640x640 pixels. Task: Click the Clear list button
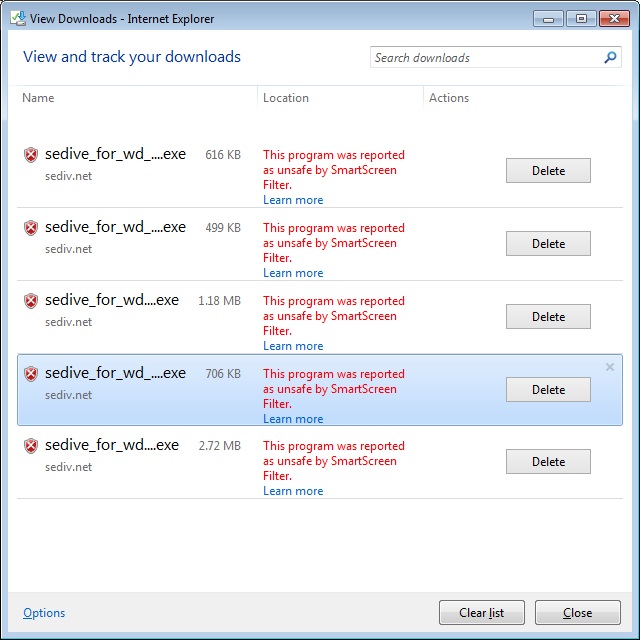pyautogui.click(x=482, y=612)
